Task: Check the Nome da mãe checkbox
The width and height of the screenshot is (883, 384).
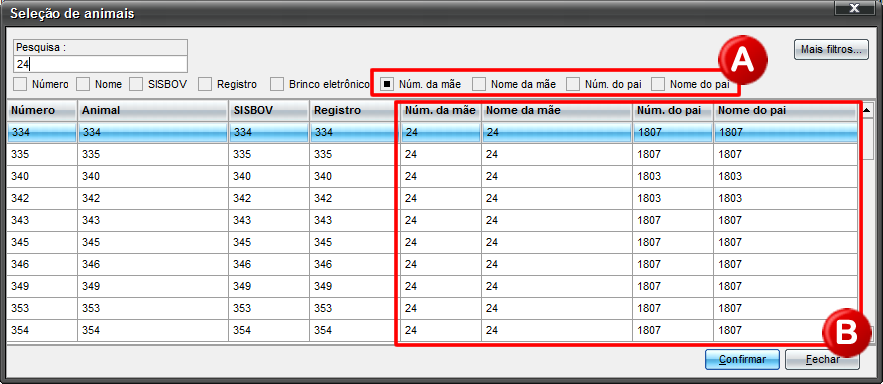Action: coord(479,84)
